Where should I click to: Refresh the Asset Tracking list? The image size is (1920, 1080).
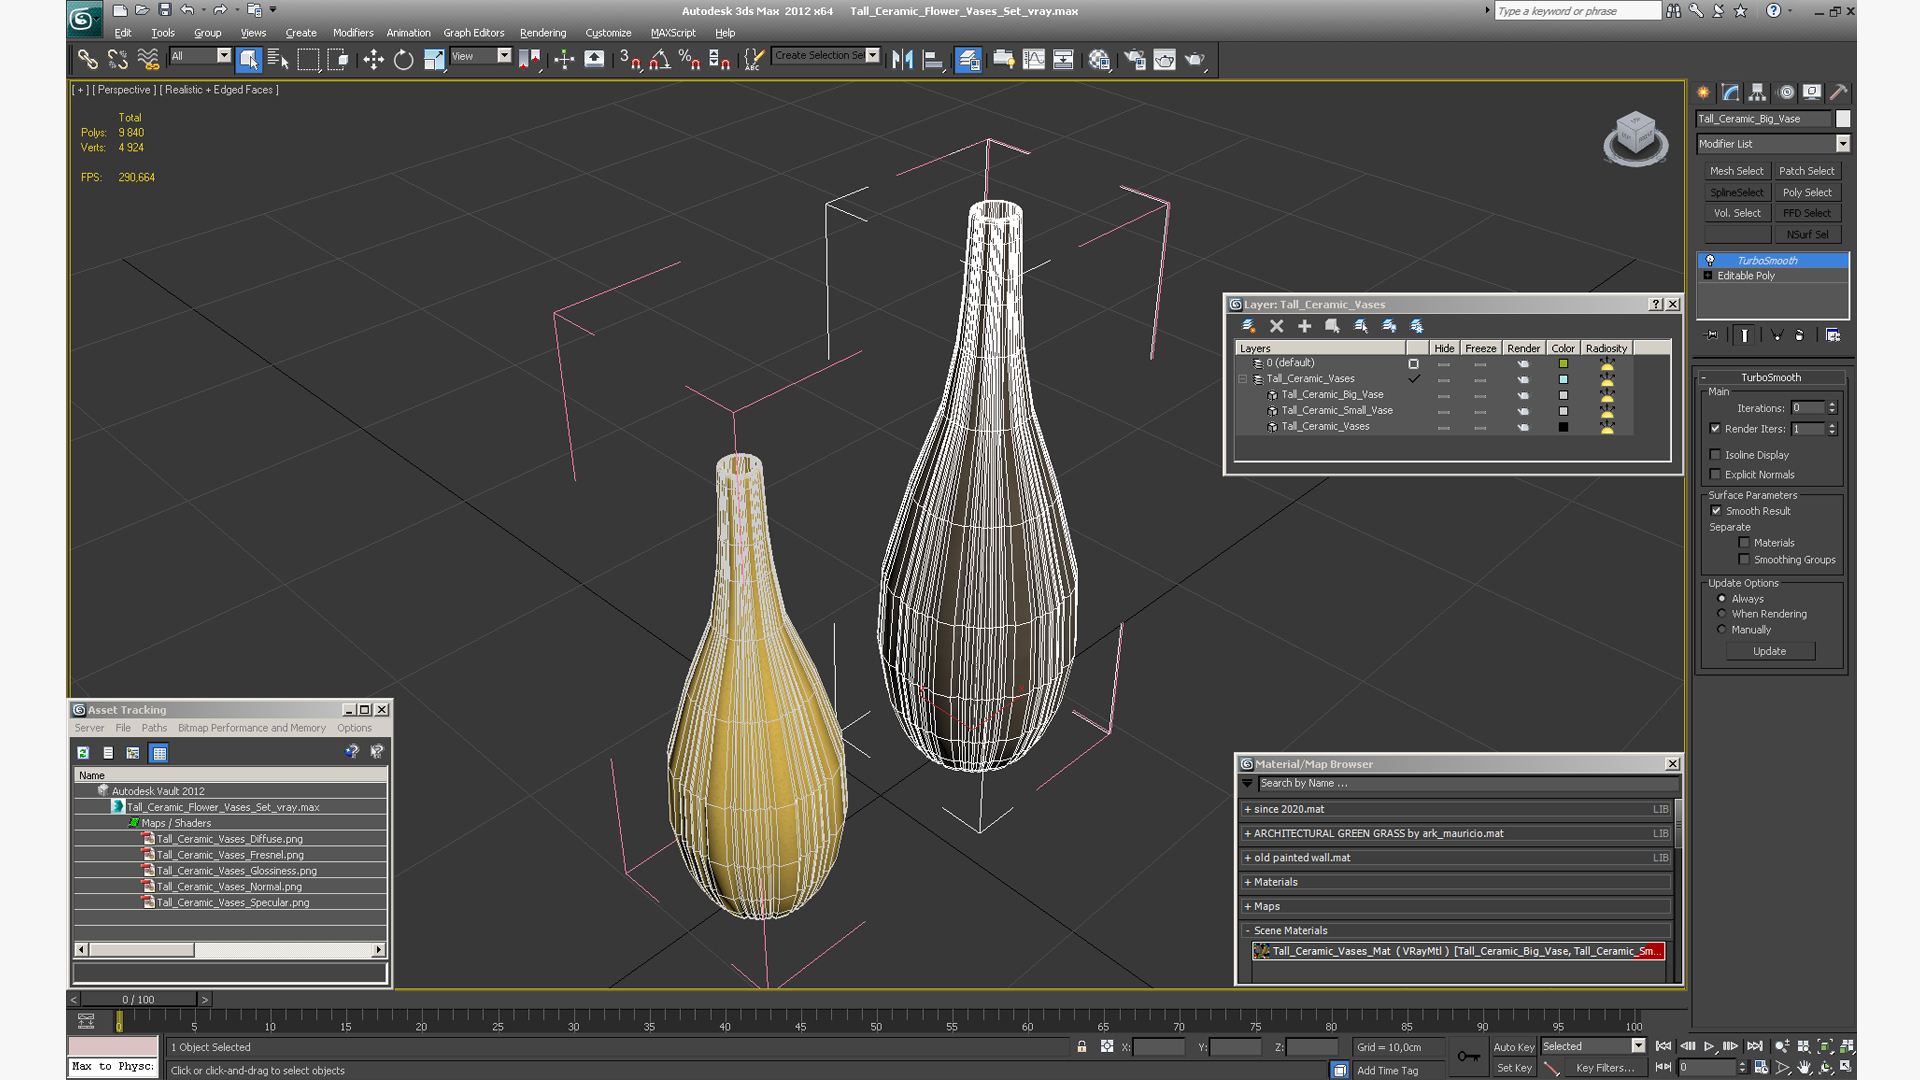pos(83,753)
